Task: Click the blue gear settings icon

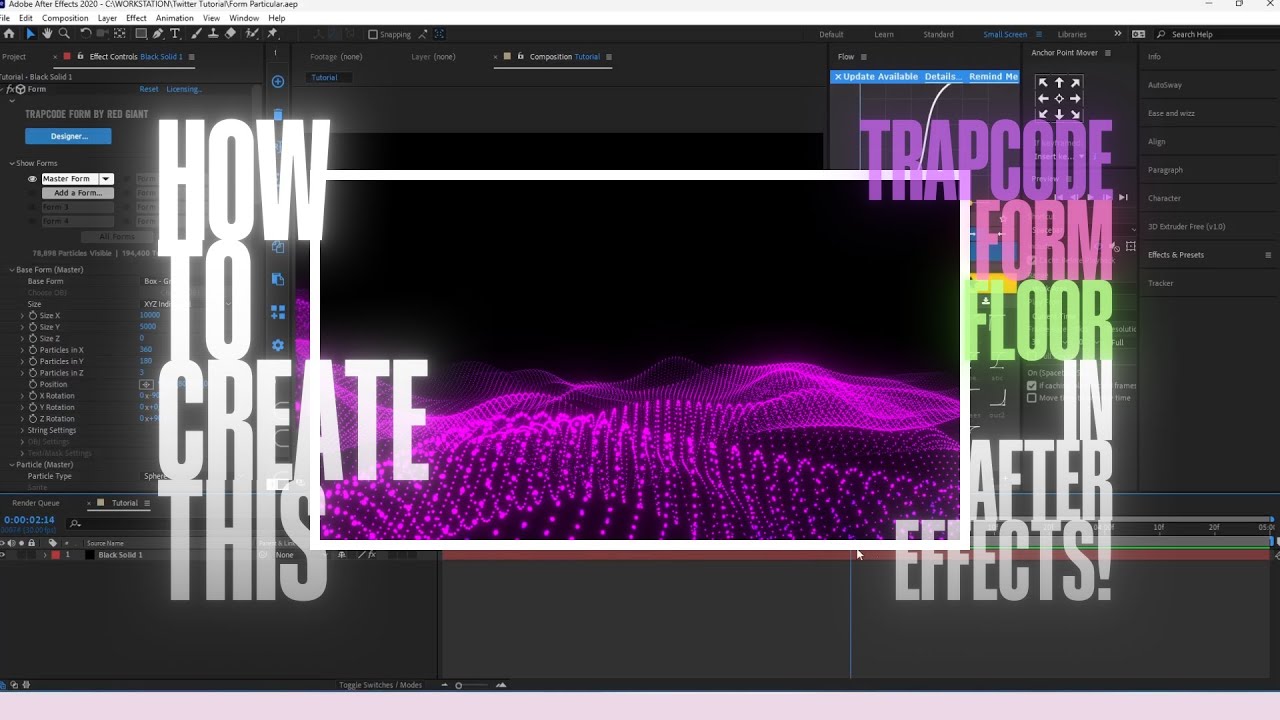Action: pyautogui.click(x=278, y=345)
